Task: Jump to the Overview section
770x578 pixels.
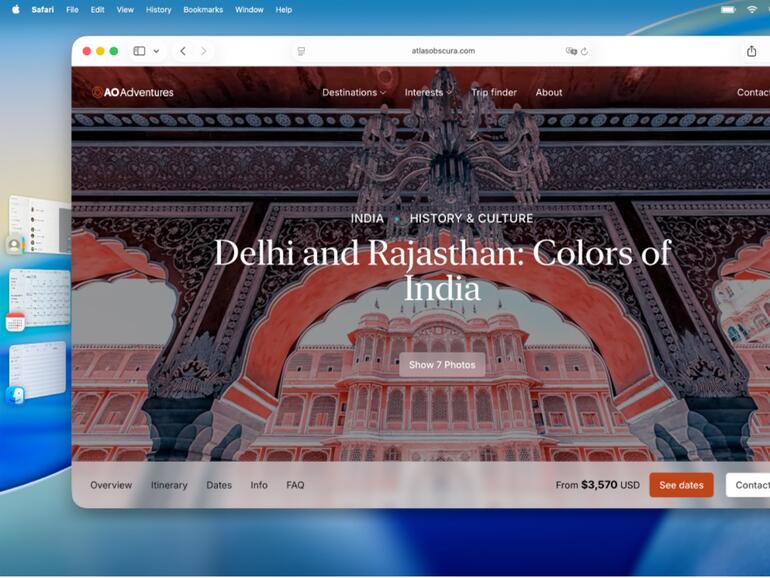Action: pos(111,485)
